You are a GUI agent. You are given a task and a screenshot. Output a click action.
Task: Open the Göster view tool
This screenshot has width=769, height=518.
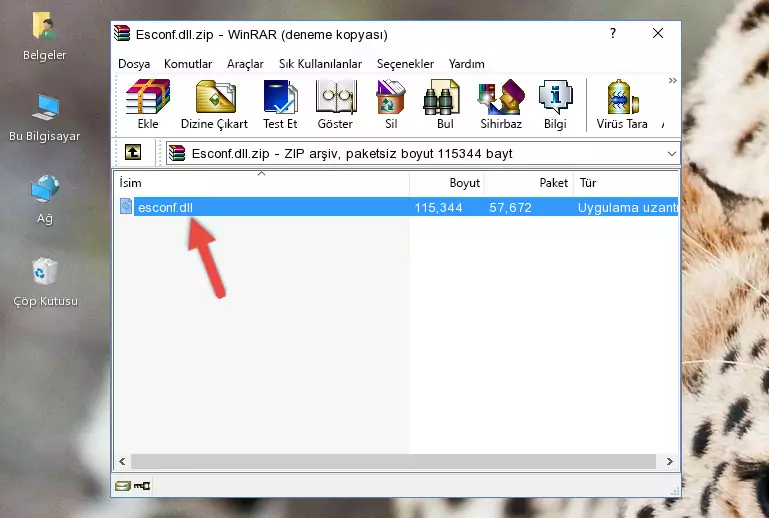click(x=335, y=104)
